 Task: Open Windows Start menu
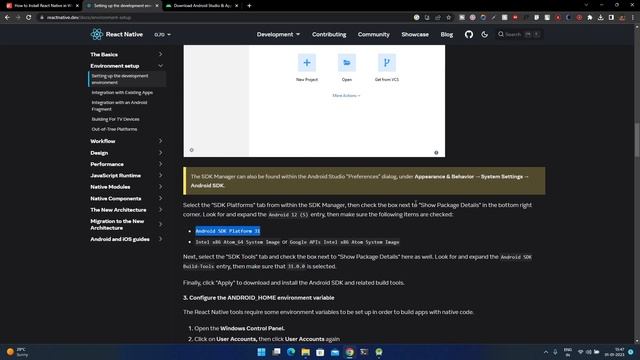(x=262, y=352)
